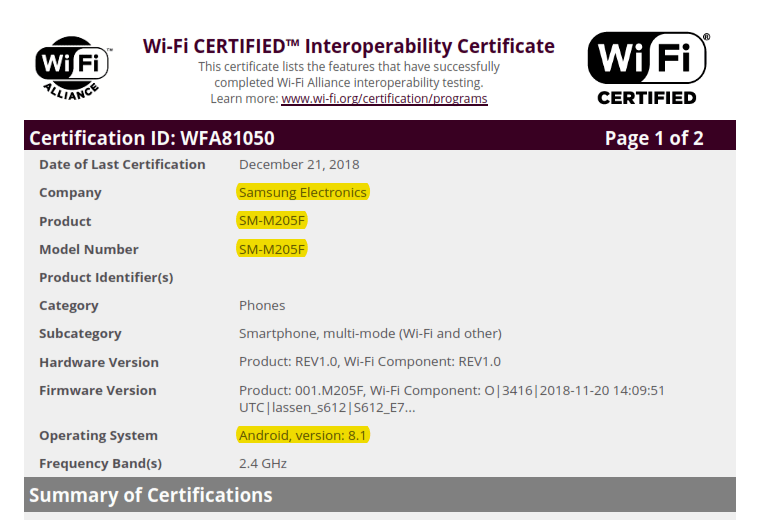Click the Phones category value
Viewport: 762px width, 520px height.
pyautogui.click(x=262, y=305)
